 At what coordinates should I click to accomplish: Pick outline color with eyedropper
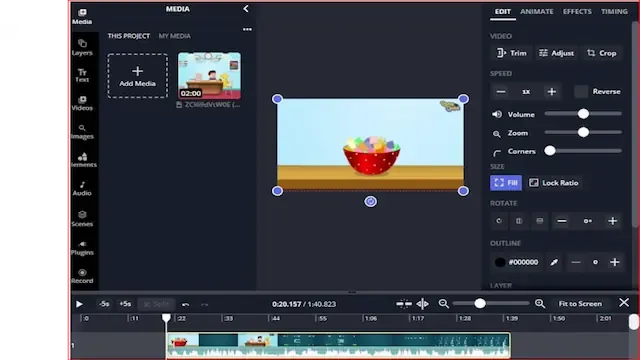554,262
